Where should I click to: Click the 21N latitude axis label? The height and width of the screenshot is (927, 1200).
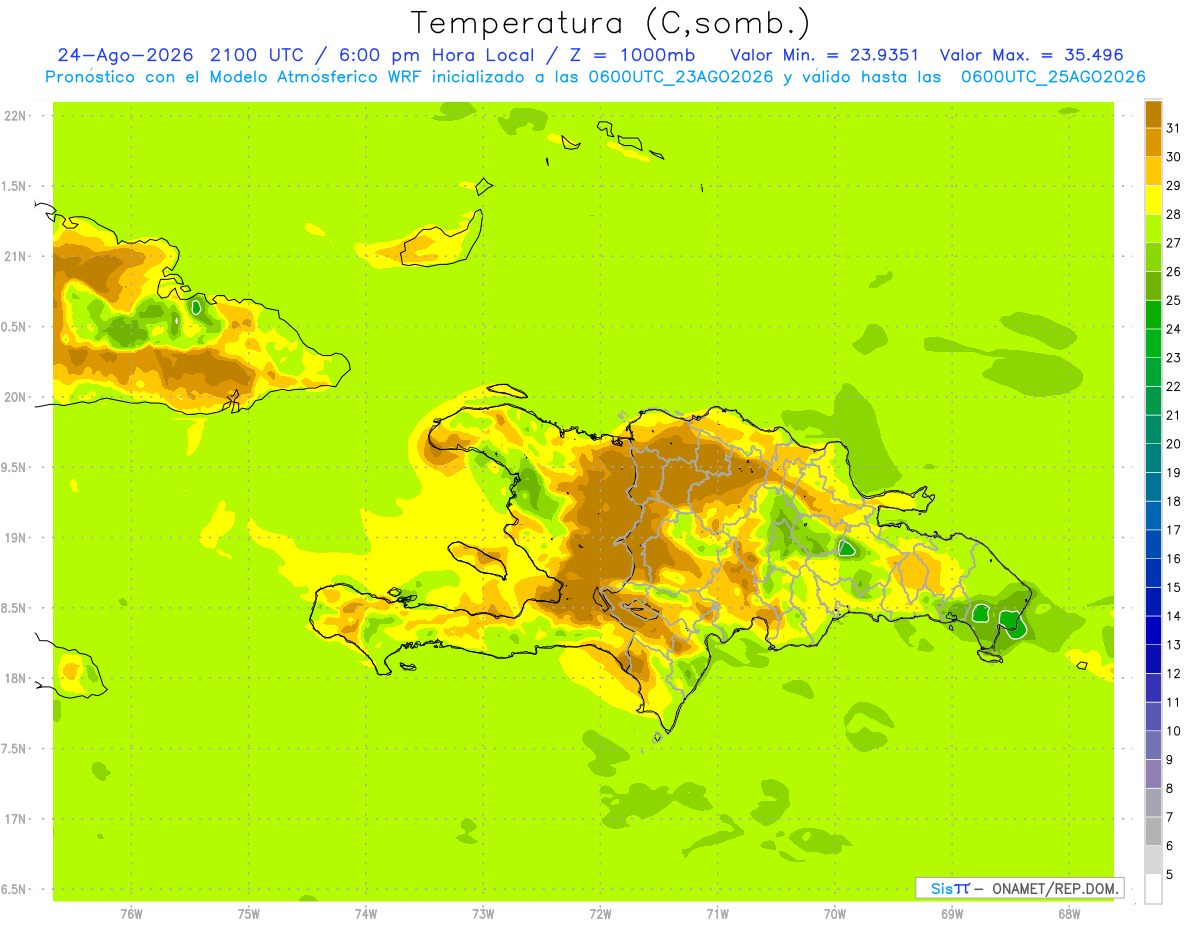(x=16, y=256)
